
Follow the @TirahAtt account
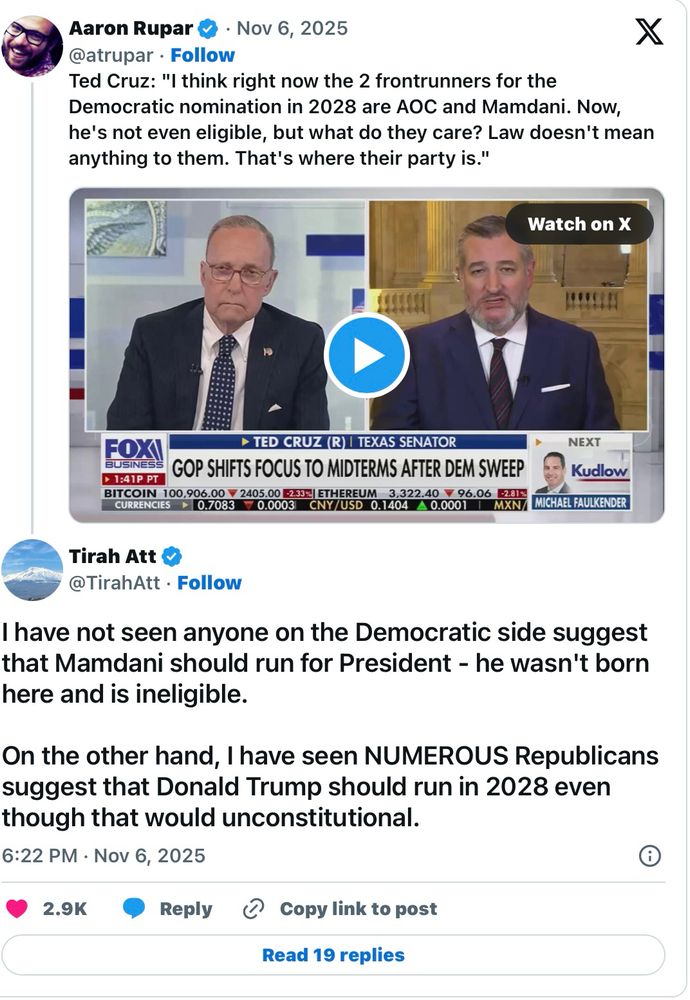tap(209, 583)
